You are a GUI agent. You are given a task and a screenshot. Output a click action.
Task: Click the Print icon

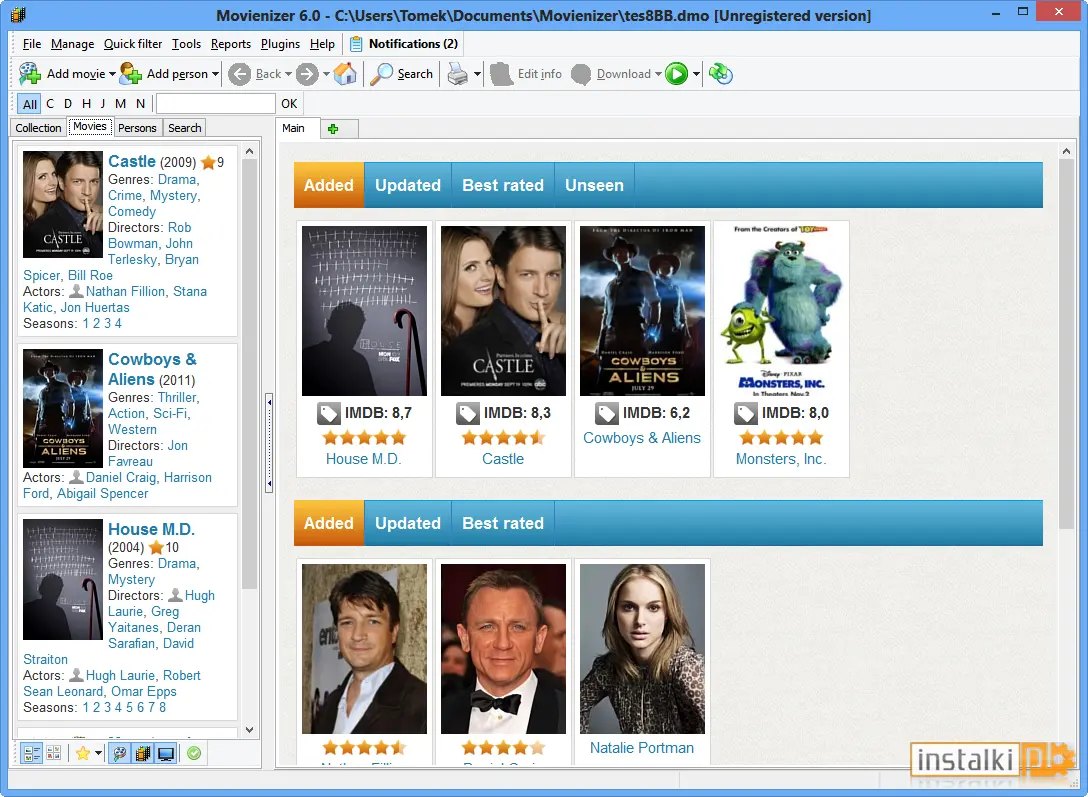(x=457, y=74)
